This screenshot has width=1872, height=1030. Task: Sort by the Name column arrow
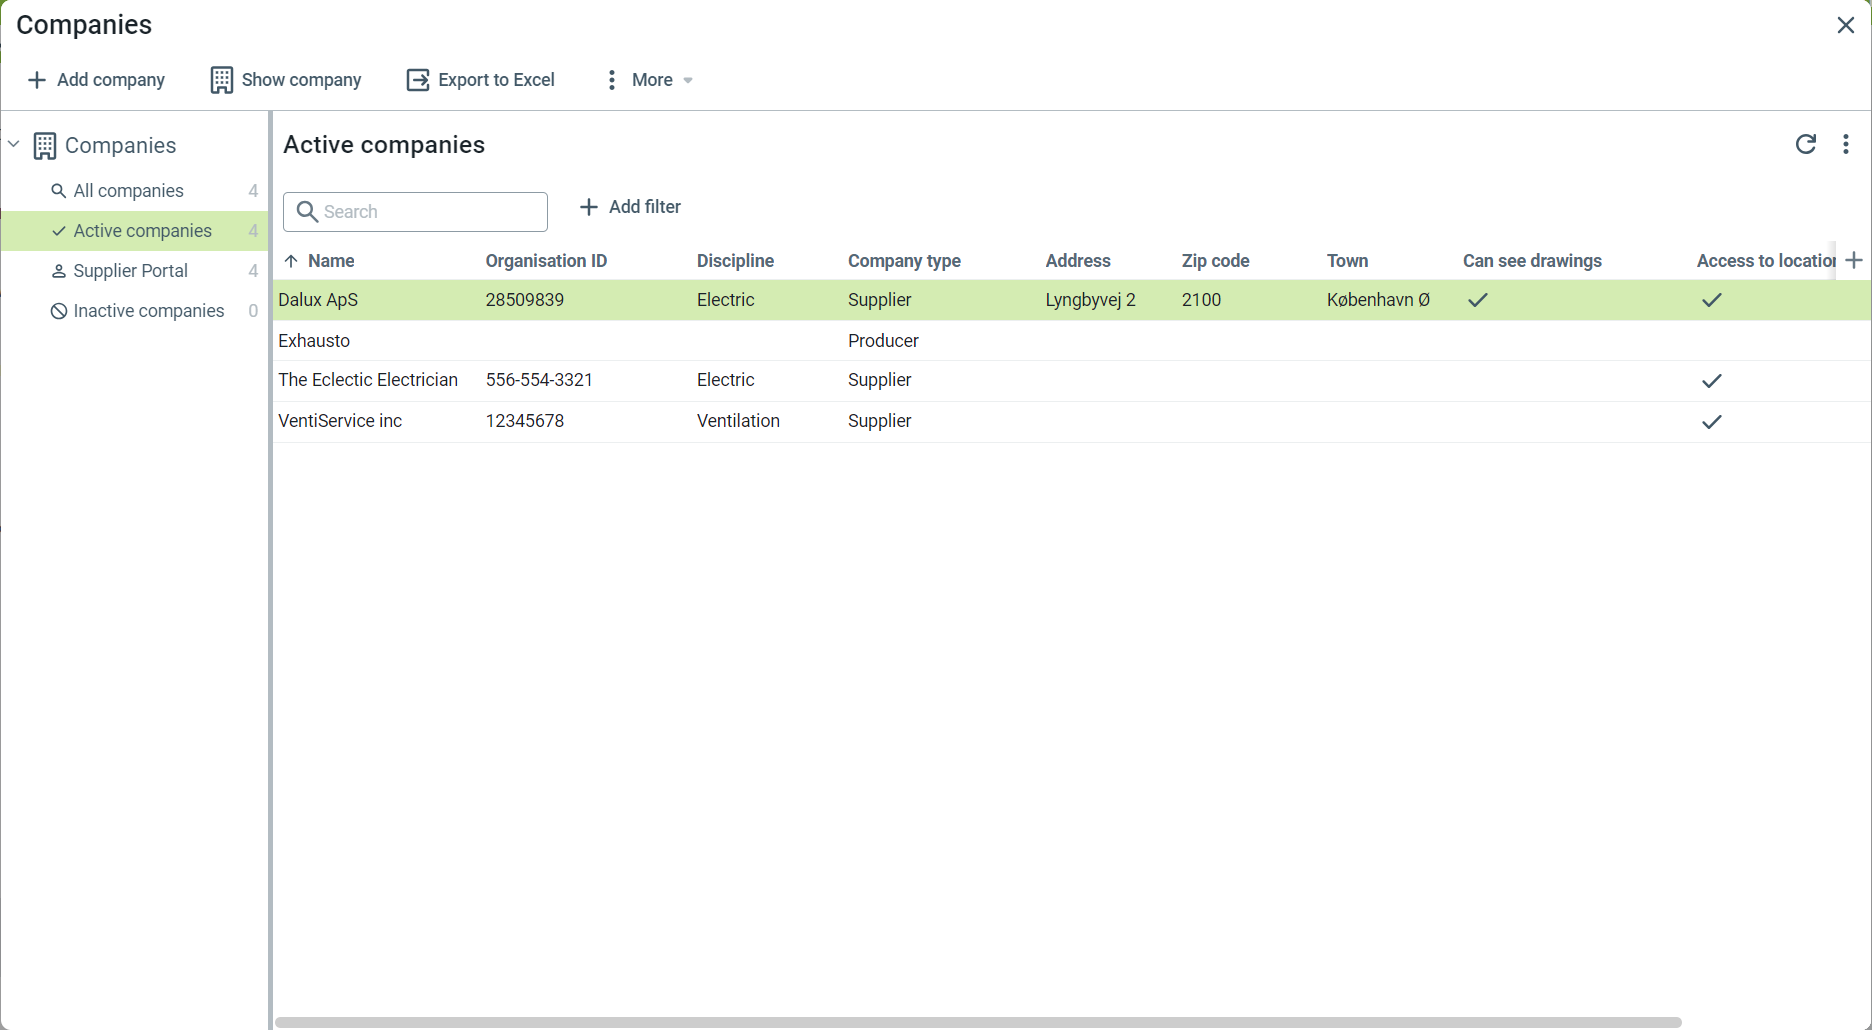point(291,261)
